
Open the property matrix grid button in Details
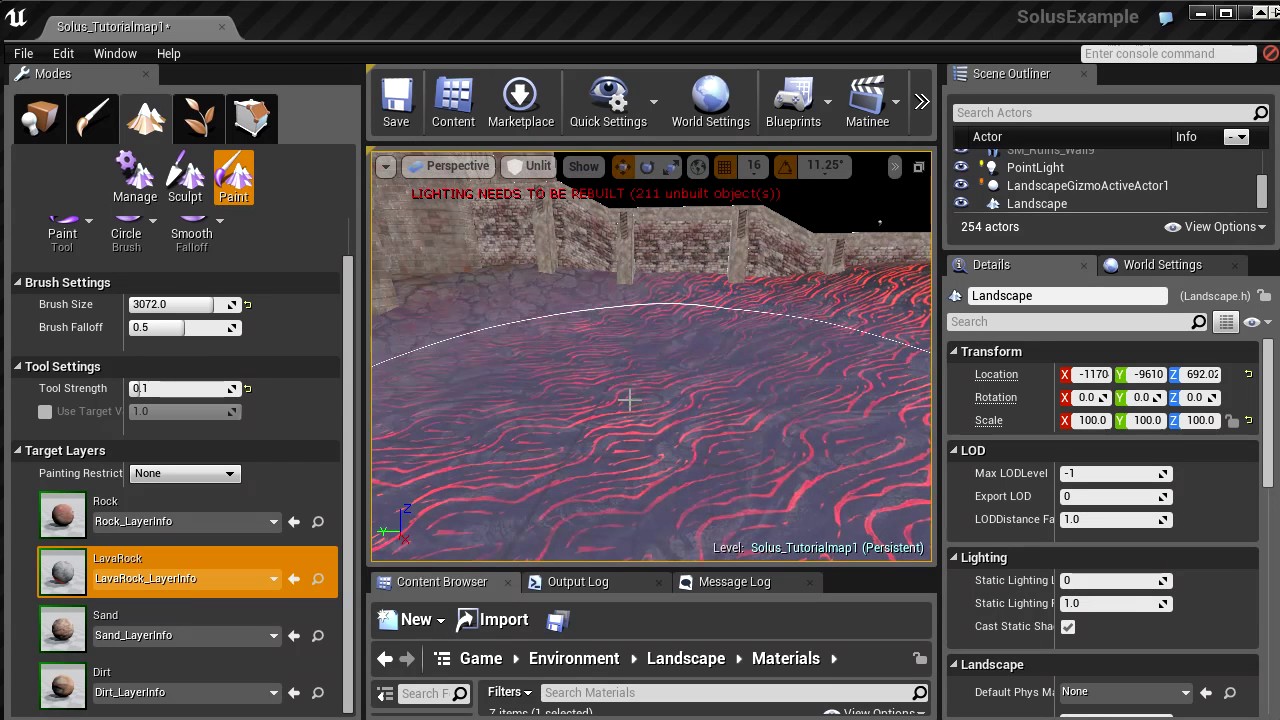pyautogui.click(x=1226, y=322)
